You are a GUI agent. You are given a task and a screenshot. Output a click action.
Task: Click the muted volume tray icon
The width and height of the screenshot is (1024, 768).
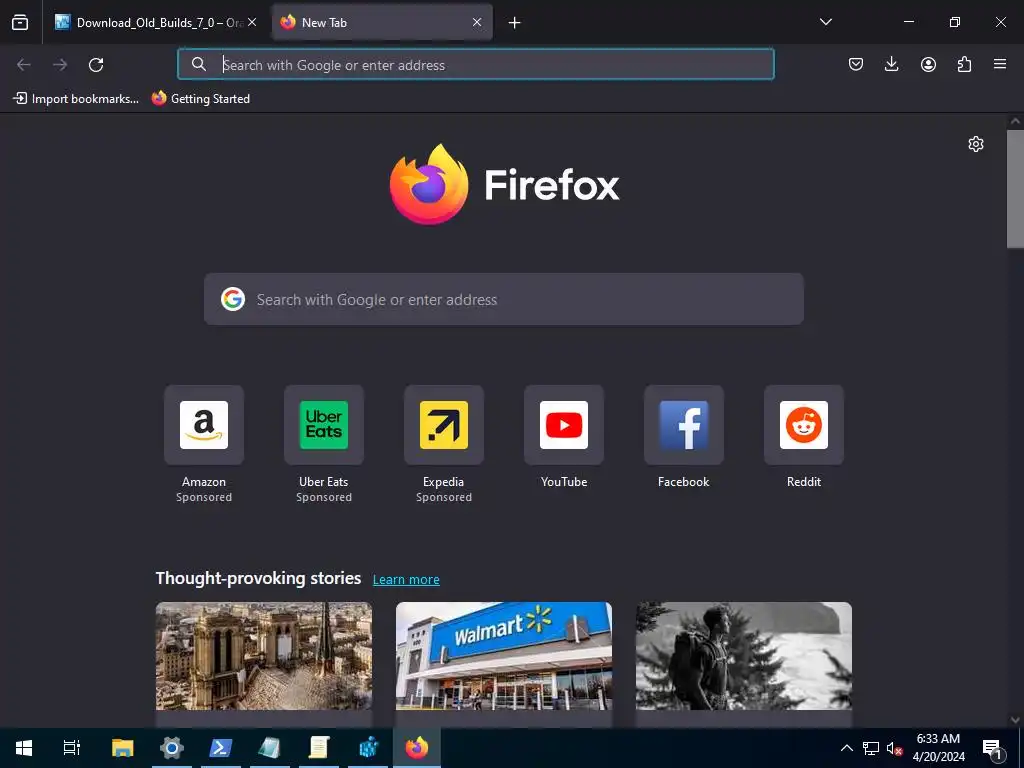(x=894, y=748)
